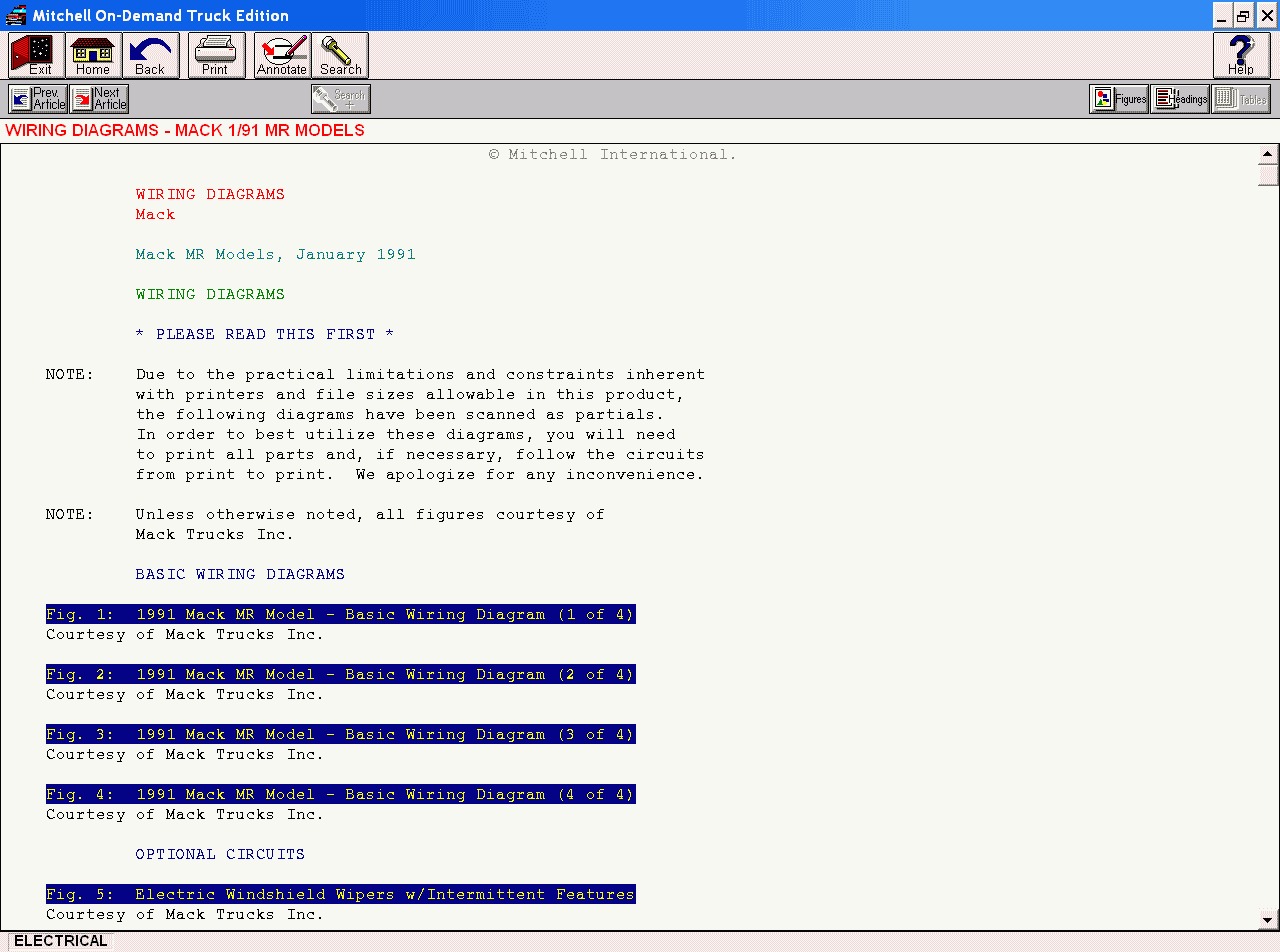The width and height of the screenshot is (1280, 952).
Task: Click the disabled Search+ button
Action: 341,99
